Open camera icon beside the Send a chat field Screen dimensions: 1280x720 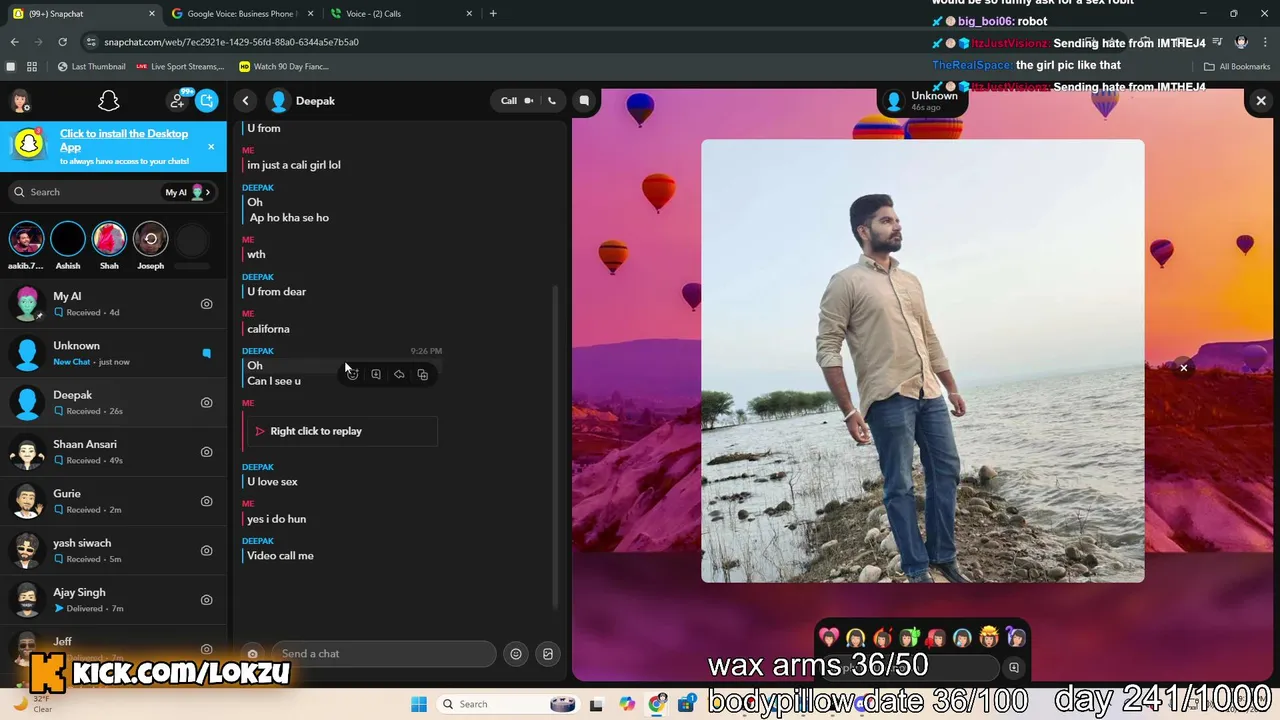point(252,654)
